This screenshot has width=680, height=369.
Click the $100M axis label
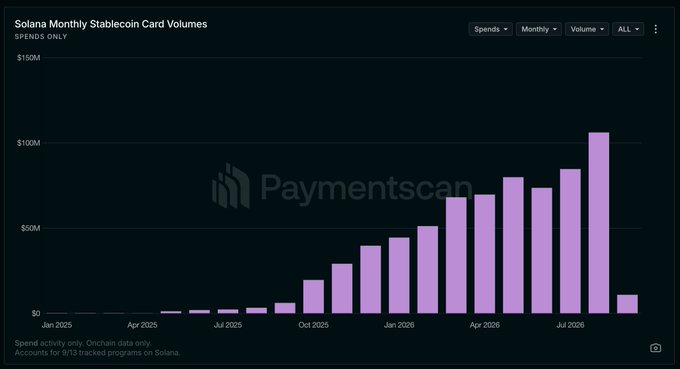tap(29, 143)
